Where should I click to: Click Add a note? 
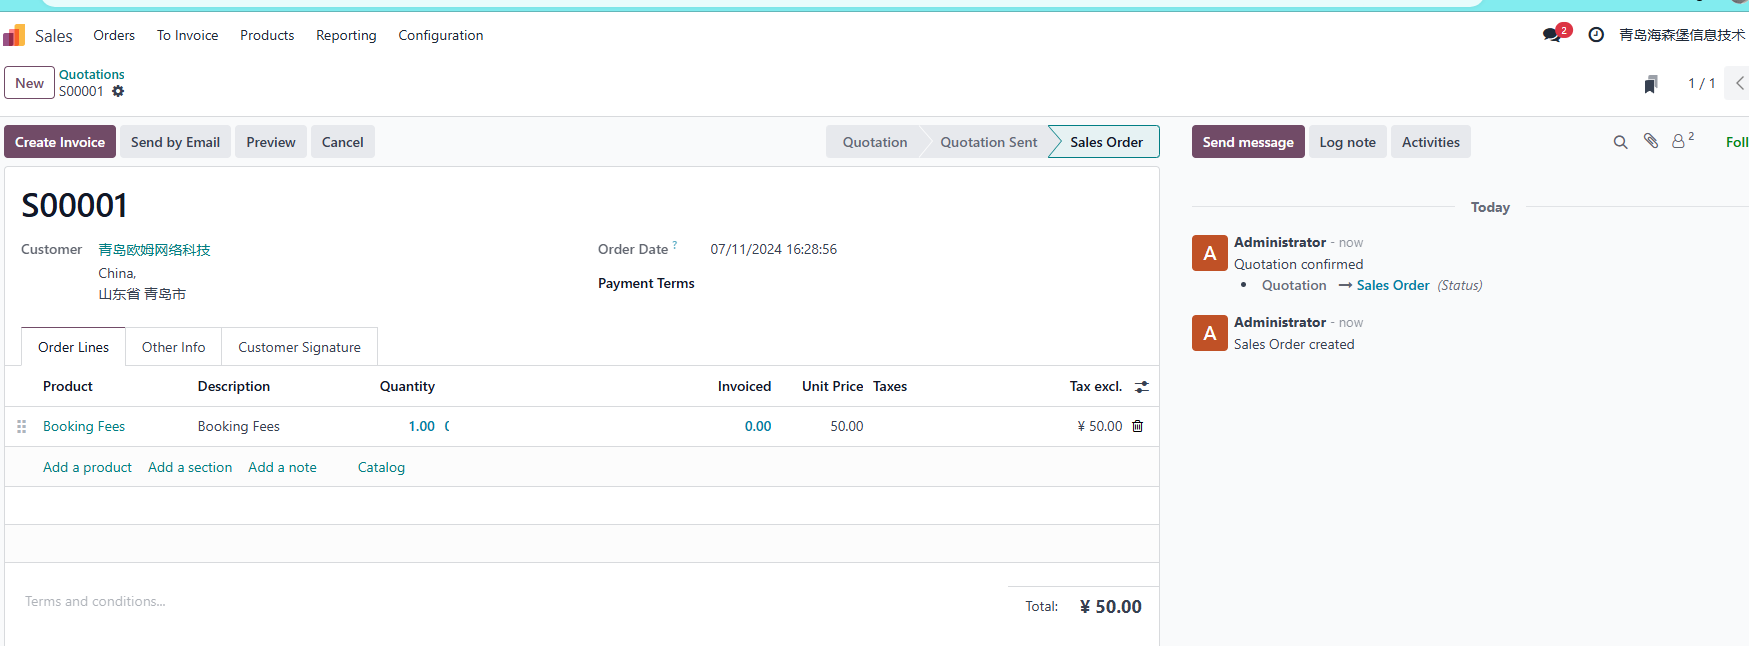tap(282, 467)
